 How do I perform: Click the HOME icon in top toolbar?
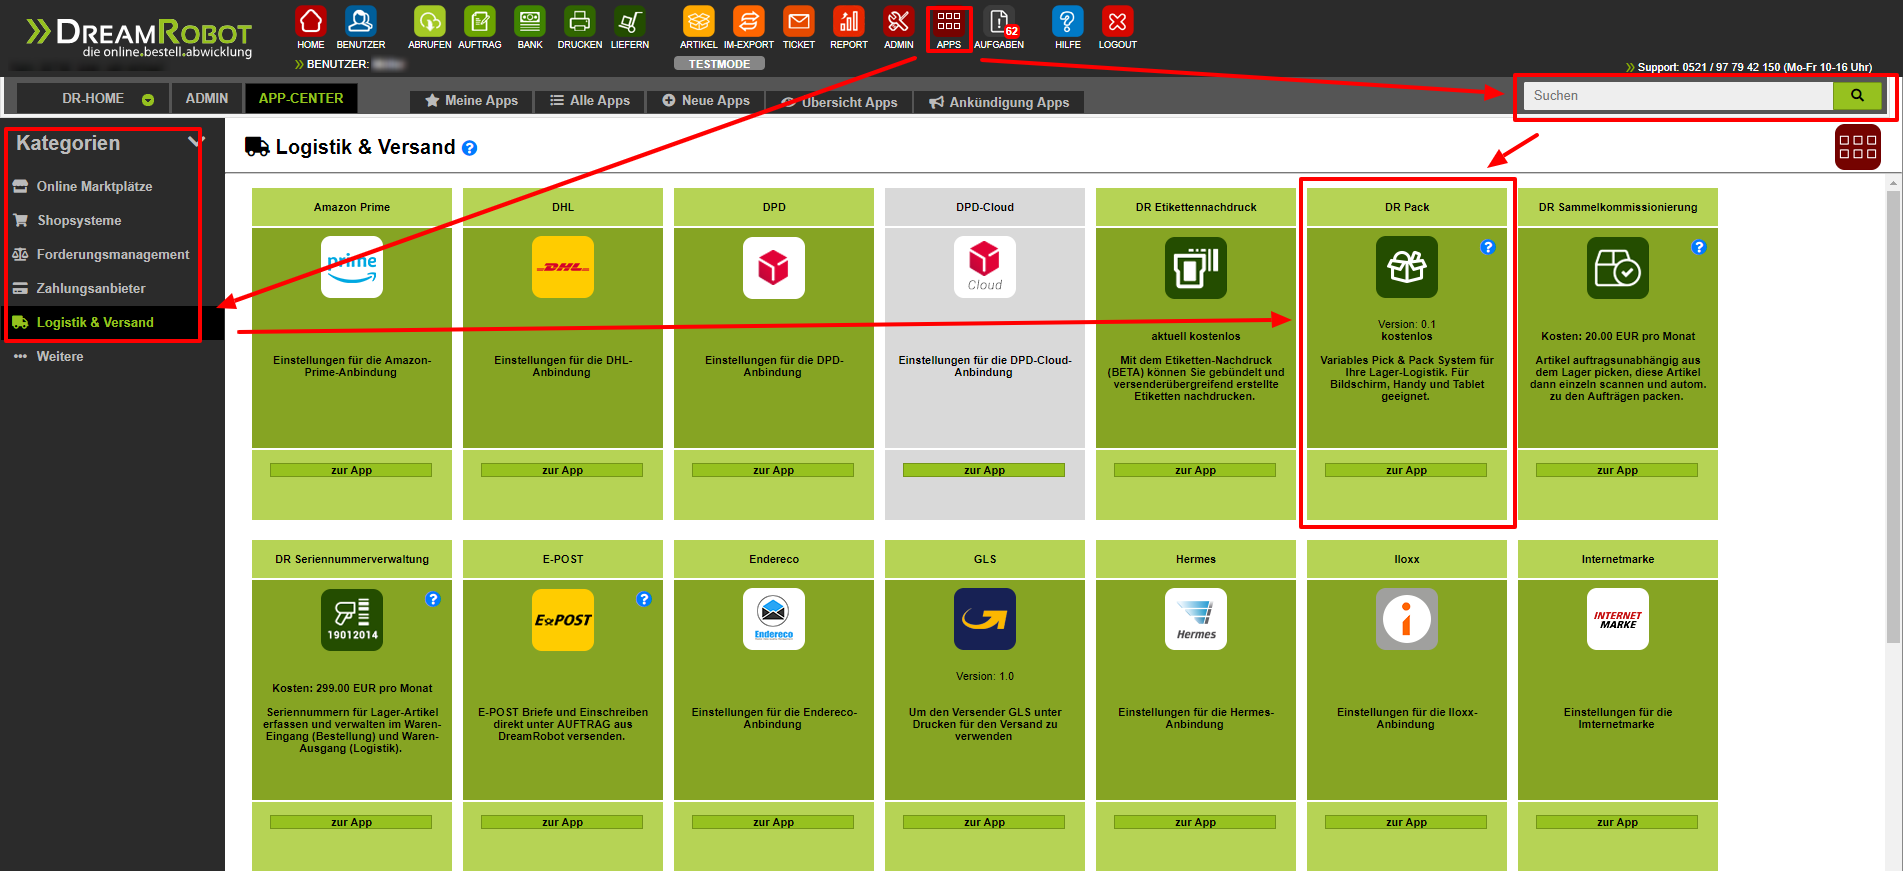click(x=311, y=22)
